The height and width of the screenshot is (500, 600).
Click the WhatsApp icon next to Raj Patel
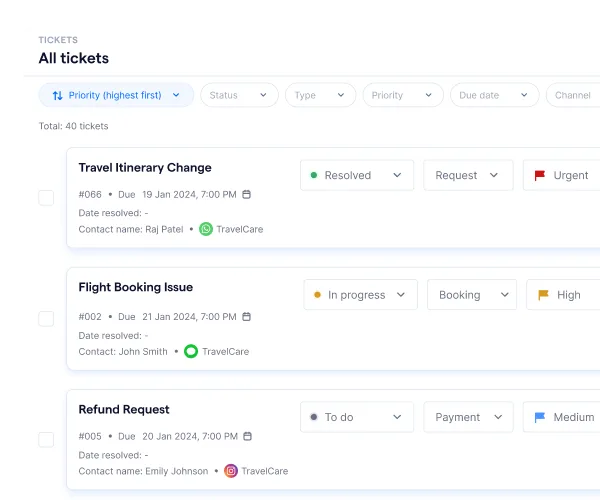(x=206, y=229)
